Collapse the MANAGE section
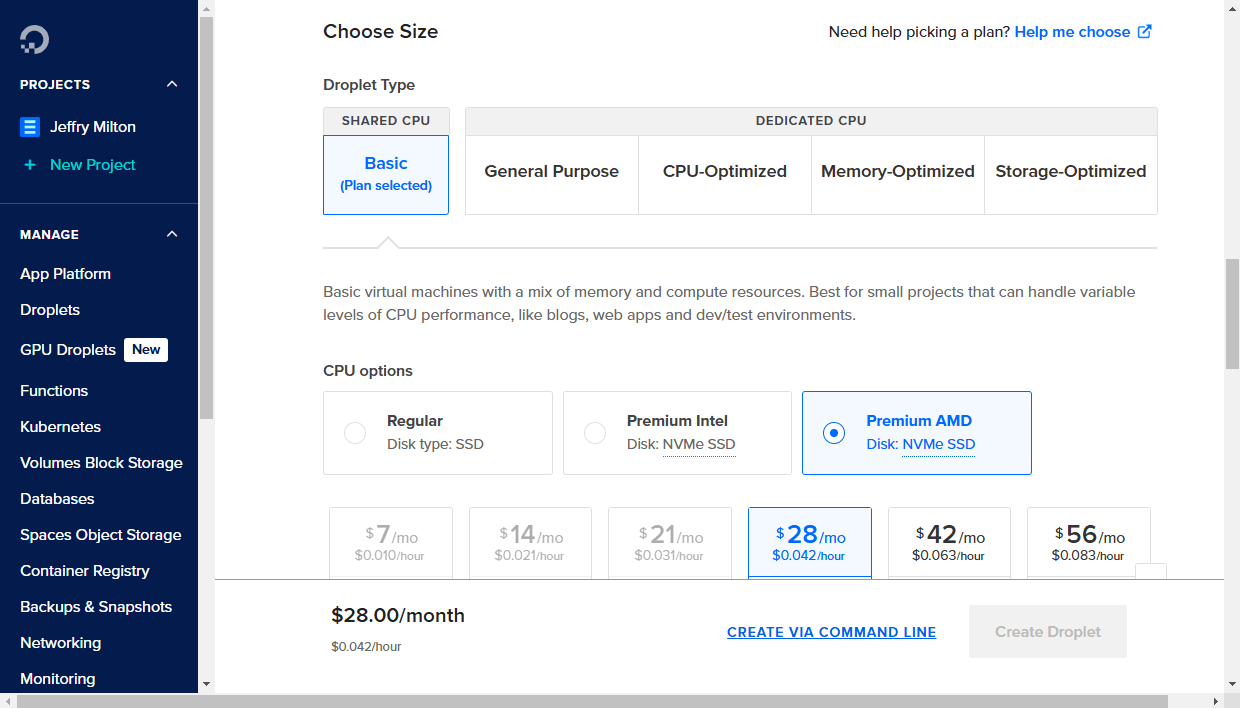This screenshot has height=708, width=1240. coord(171,234)
